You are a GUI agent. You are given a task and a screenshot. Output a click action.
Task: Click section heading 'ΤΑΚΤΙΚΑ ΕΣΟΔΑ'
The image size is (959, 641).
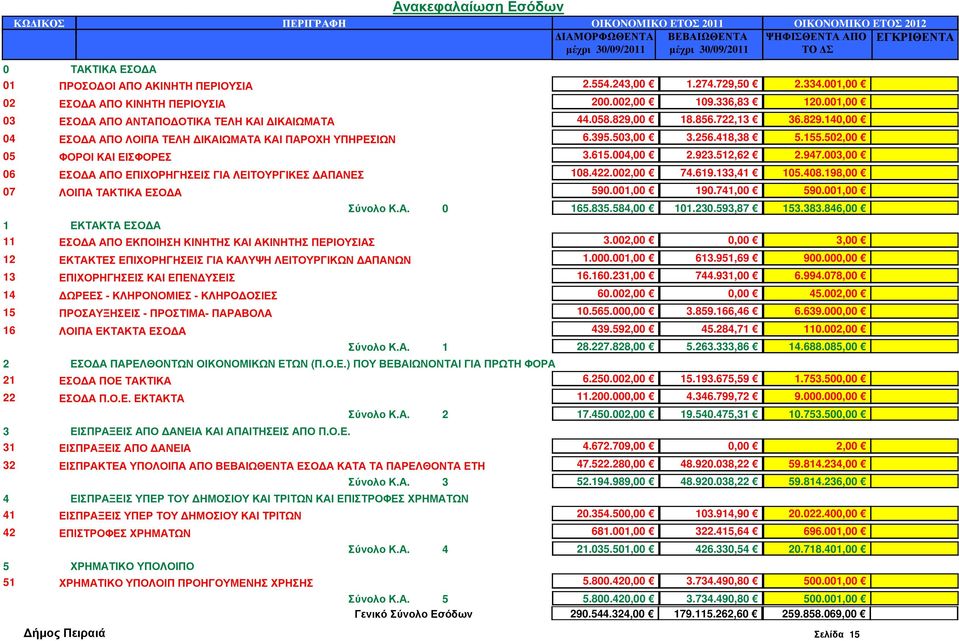tap(113, 69)
